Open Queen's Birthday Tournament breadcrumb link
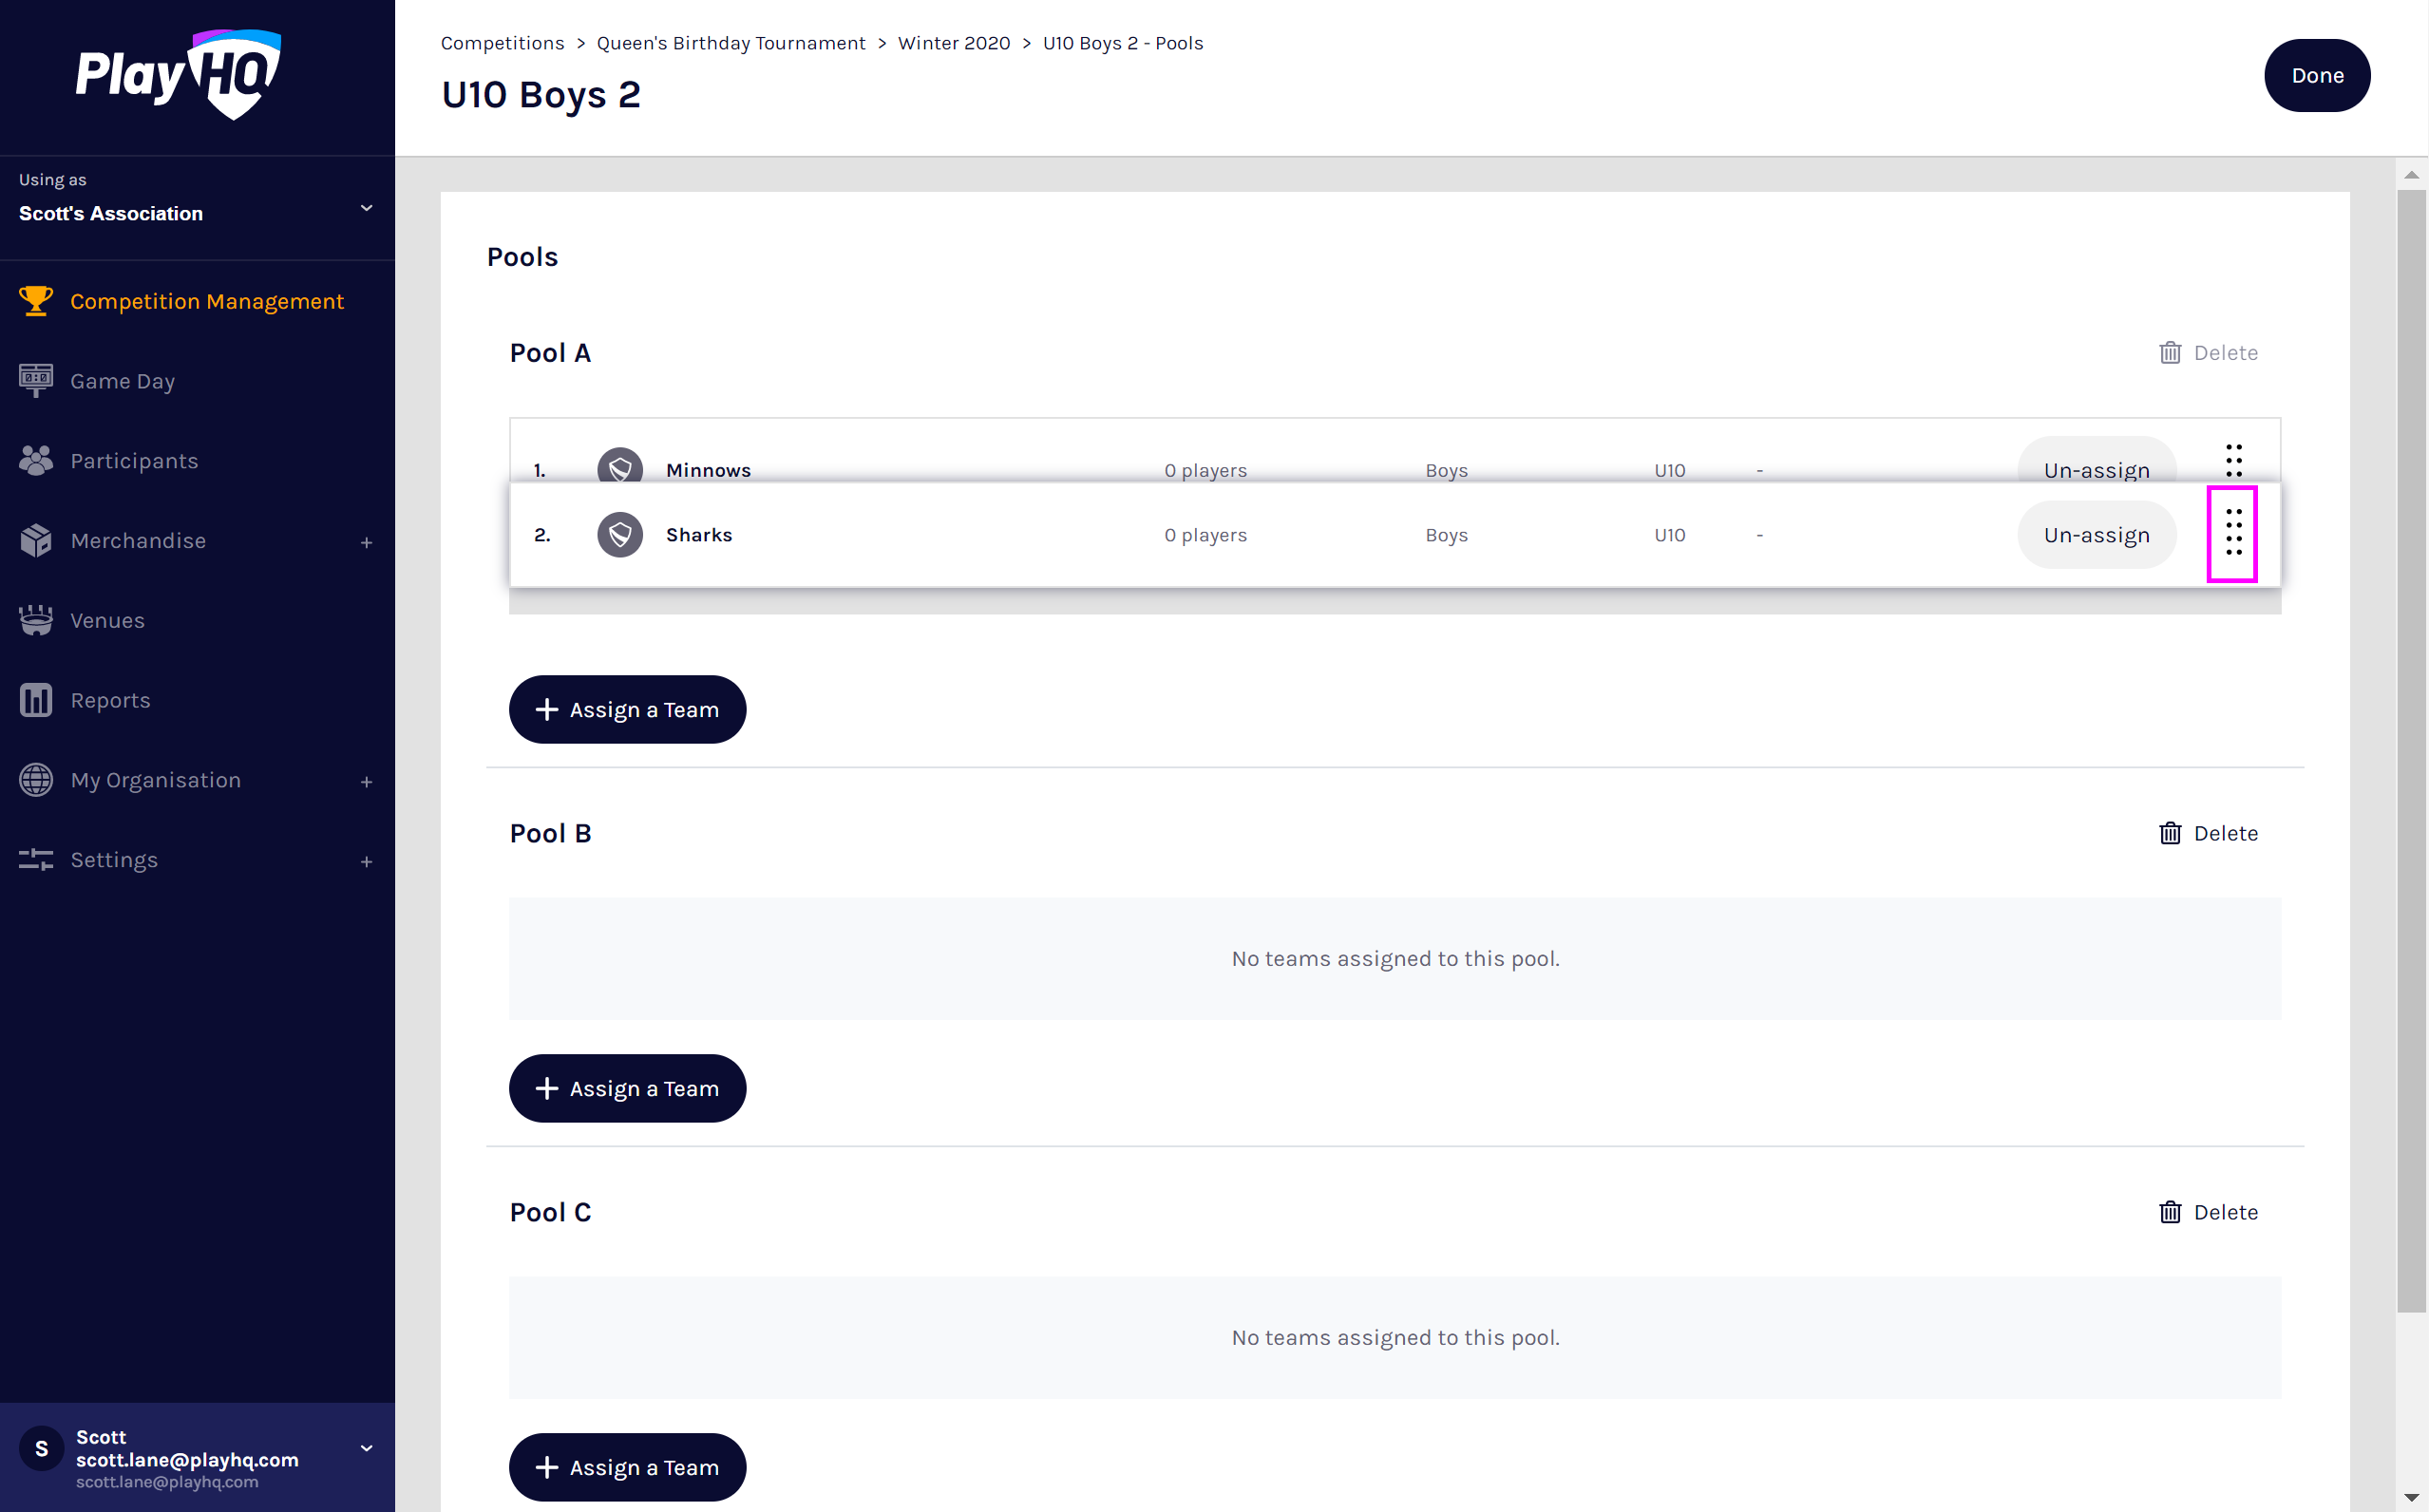Screen dimensions: 2429x1512 click(730, 43)
